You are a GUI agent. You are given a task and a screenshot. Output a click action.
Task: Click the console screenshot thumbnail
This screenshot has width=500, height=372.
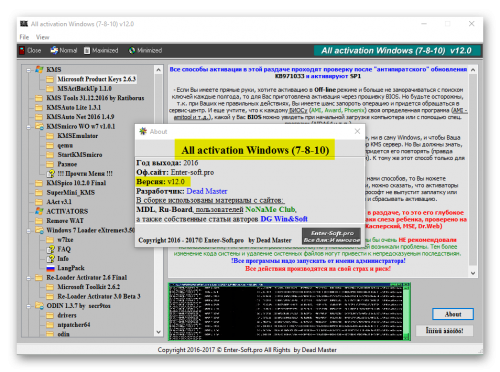pos(289,312)
